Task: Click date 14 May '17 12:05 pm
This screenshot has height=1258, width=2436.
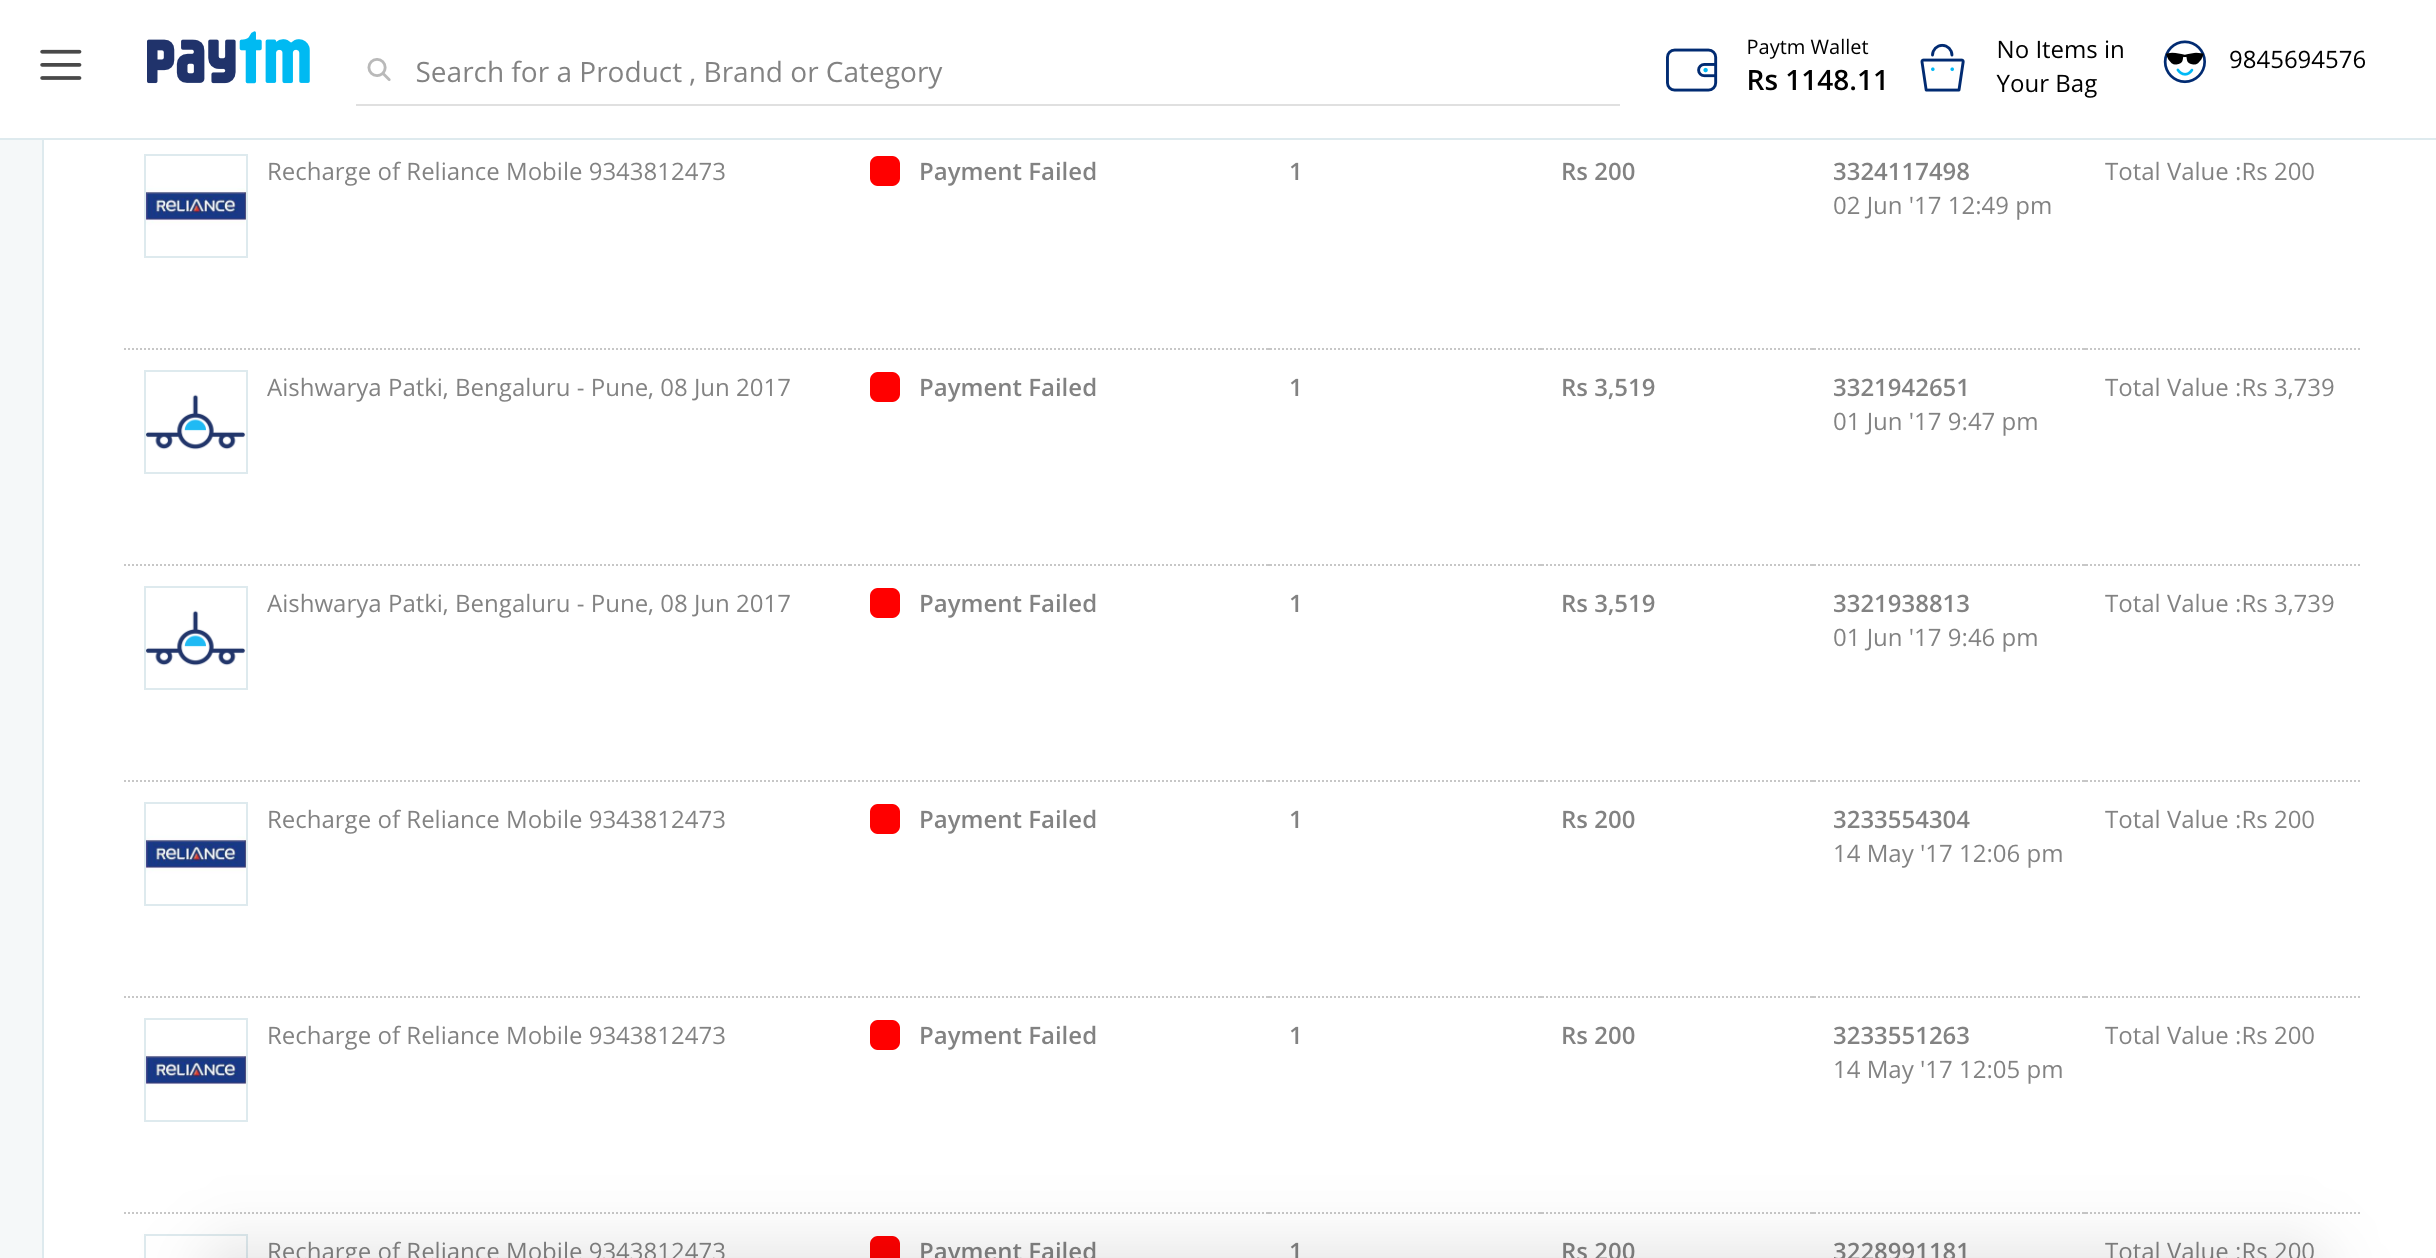Action: click(x=1947, y=1070)
